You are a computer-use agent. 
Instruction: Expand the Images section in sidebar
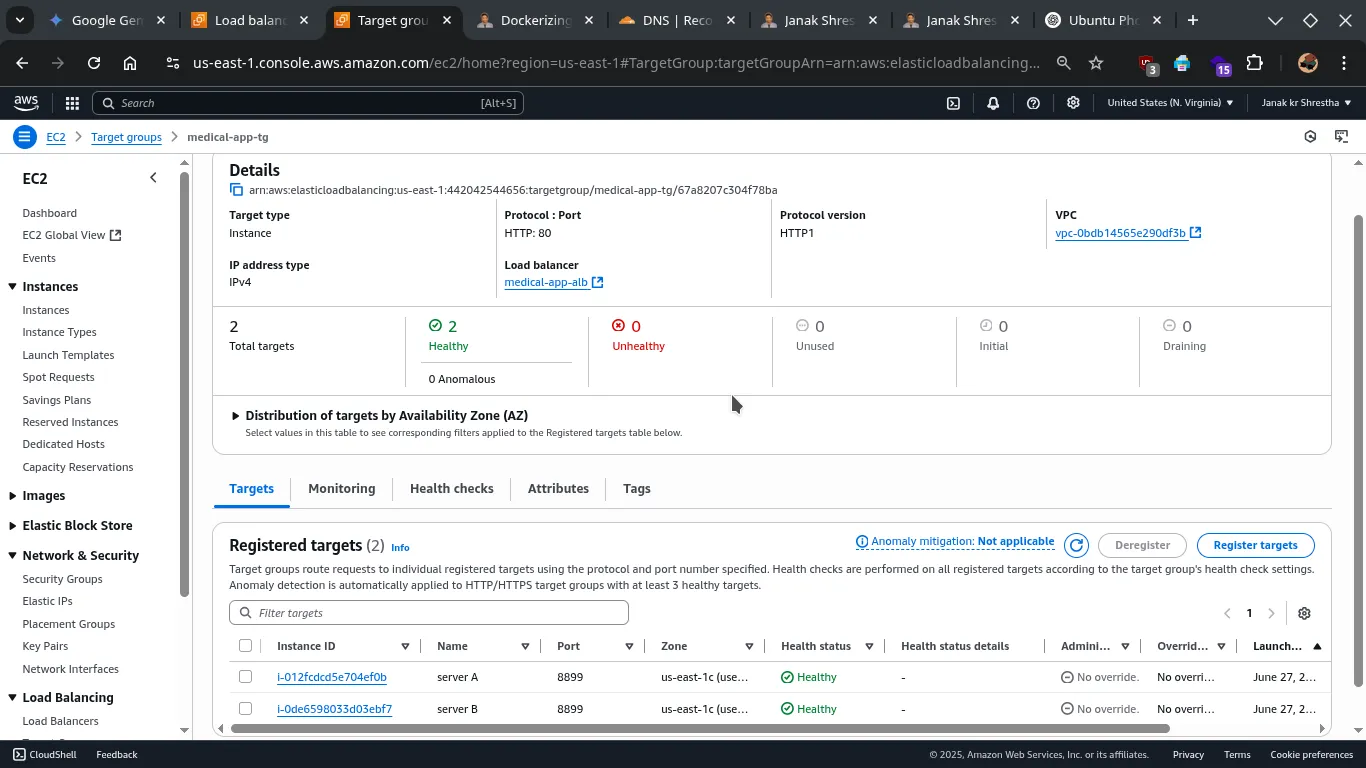12,496
